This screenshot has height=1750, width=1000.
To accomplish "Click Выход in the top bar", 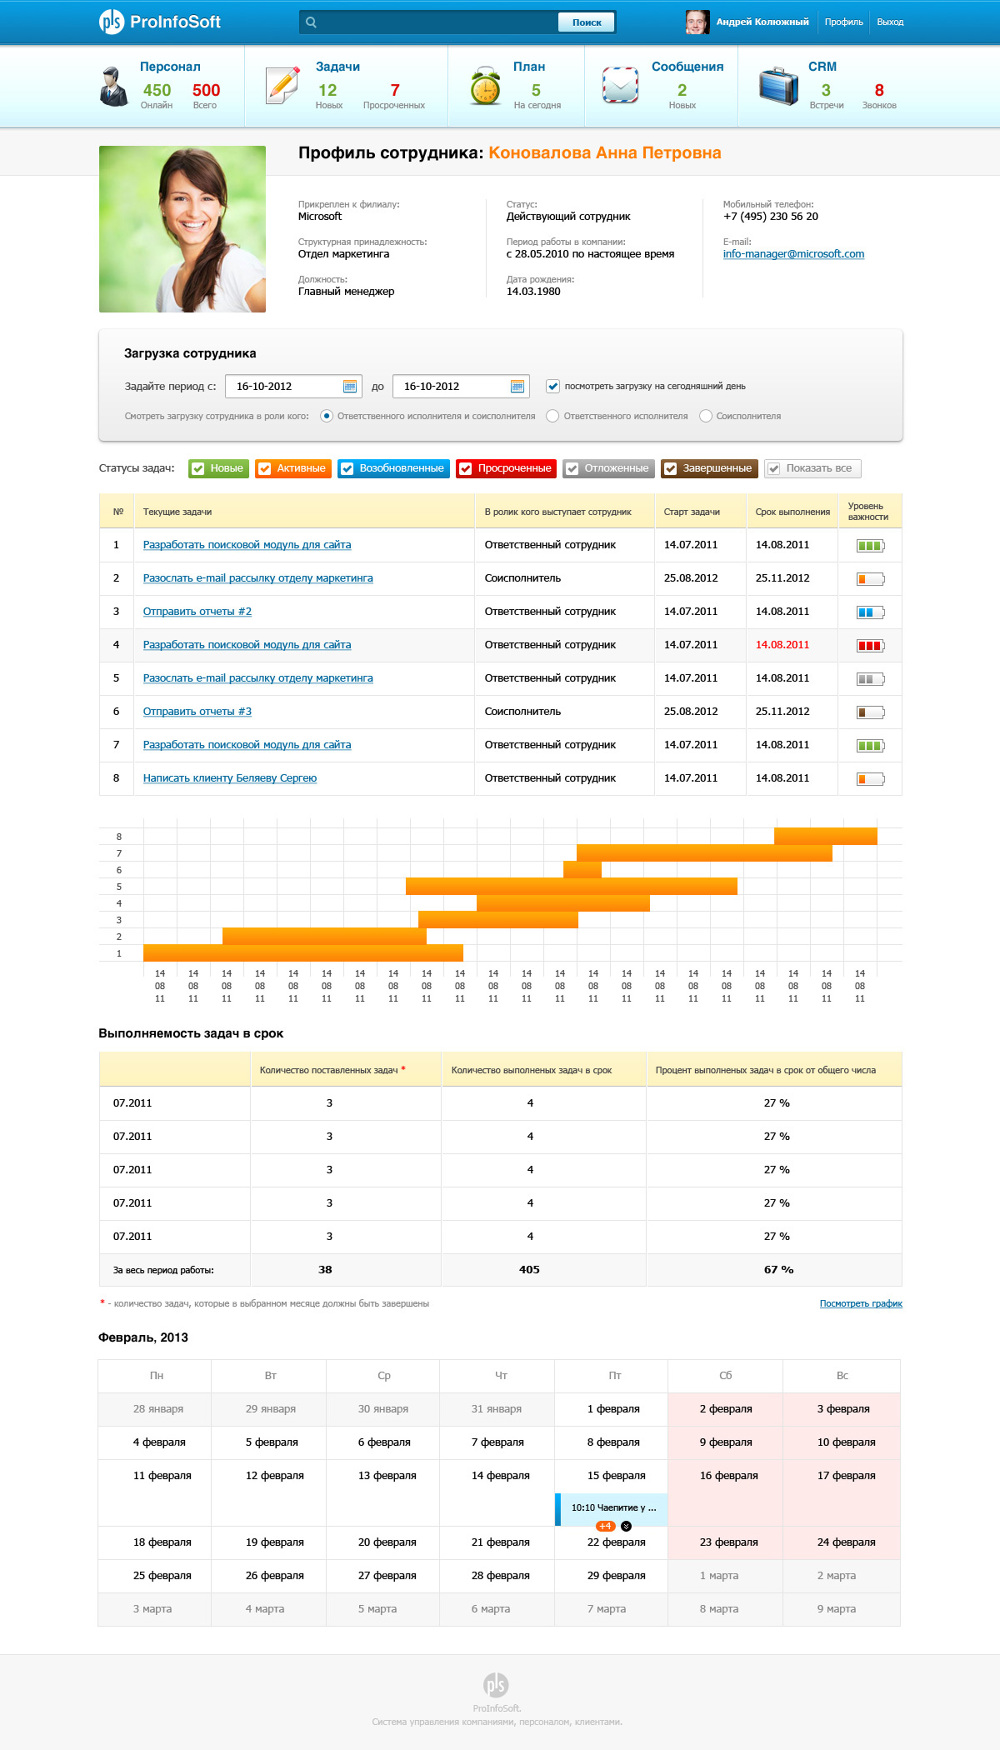I will tap(890, 22).
